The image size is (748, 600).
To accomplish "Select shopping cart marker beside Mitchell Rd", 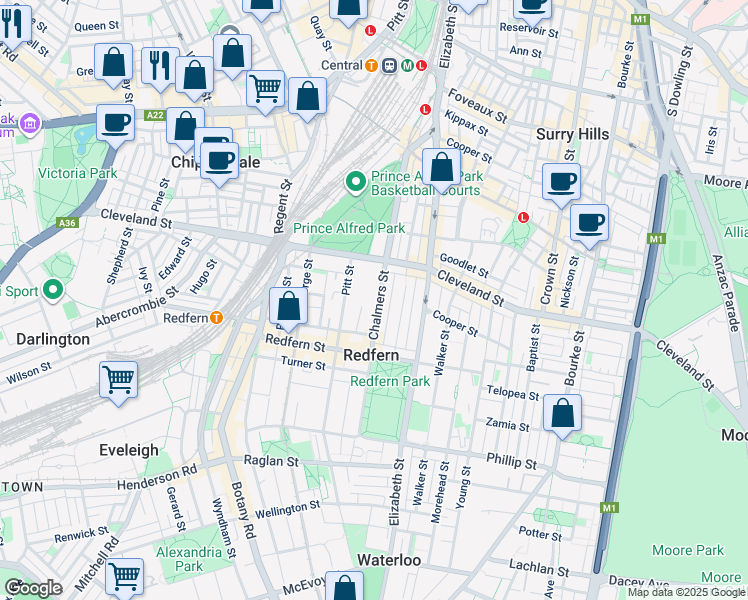I will coord(125,577).
